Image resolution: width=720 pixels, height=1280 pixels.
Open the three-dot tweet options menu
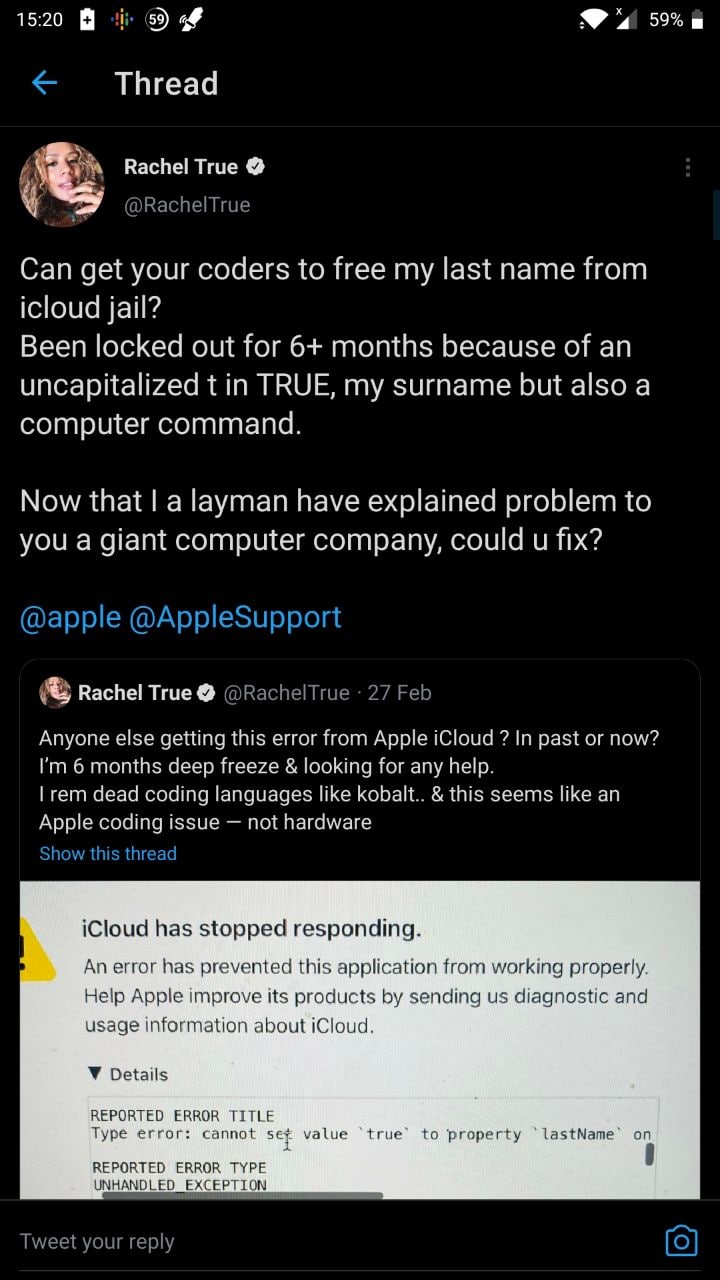(688, 168)
